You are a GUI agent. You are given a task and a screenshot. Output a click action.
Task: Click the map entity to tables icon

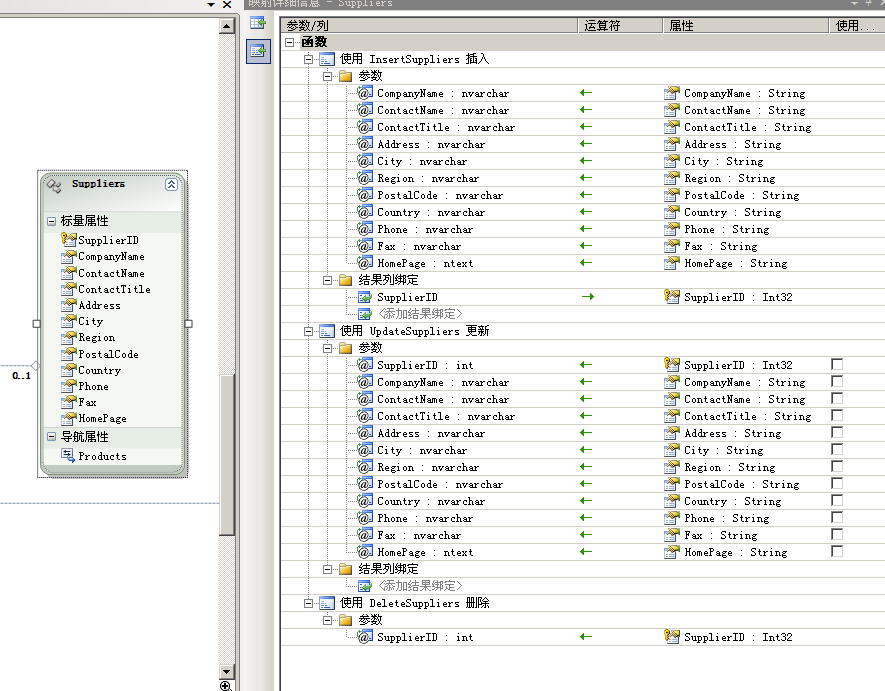pos(258,23)
